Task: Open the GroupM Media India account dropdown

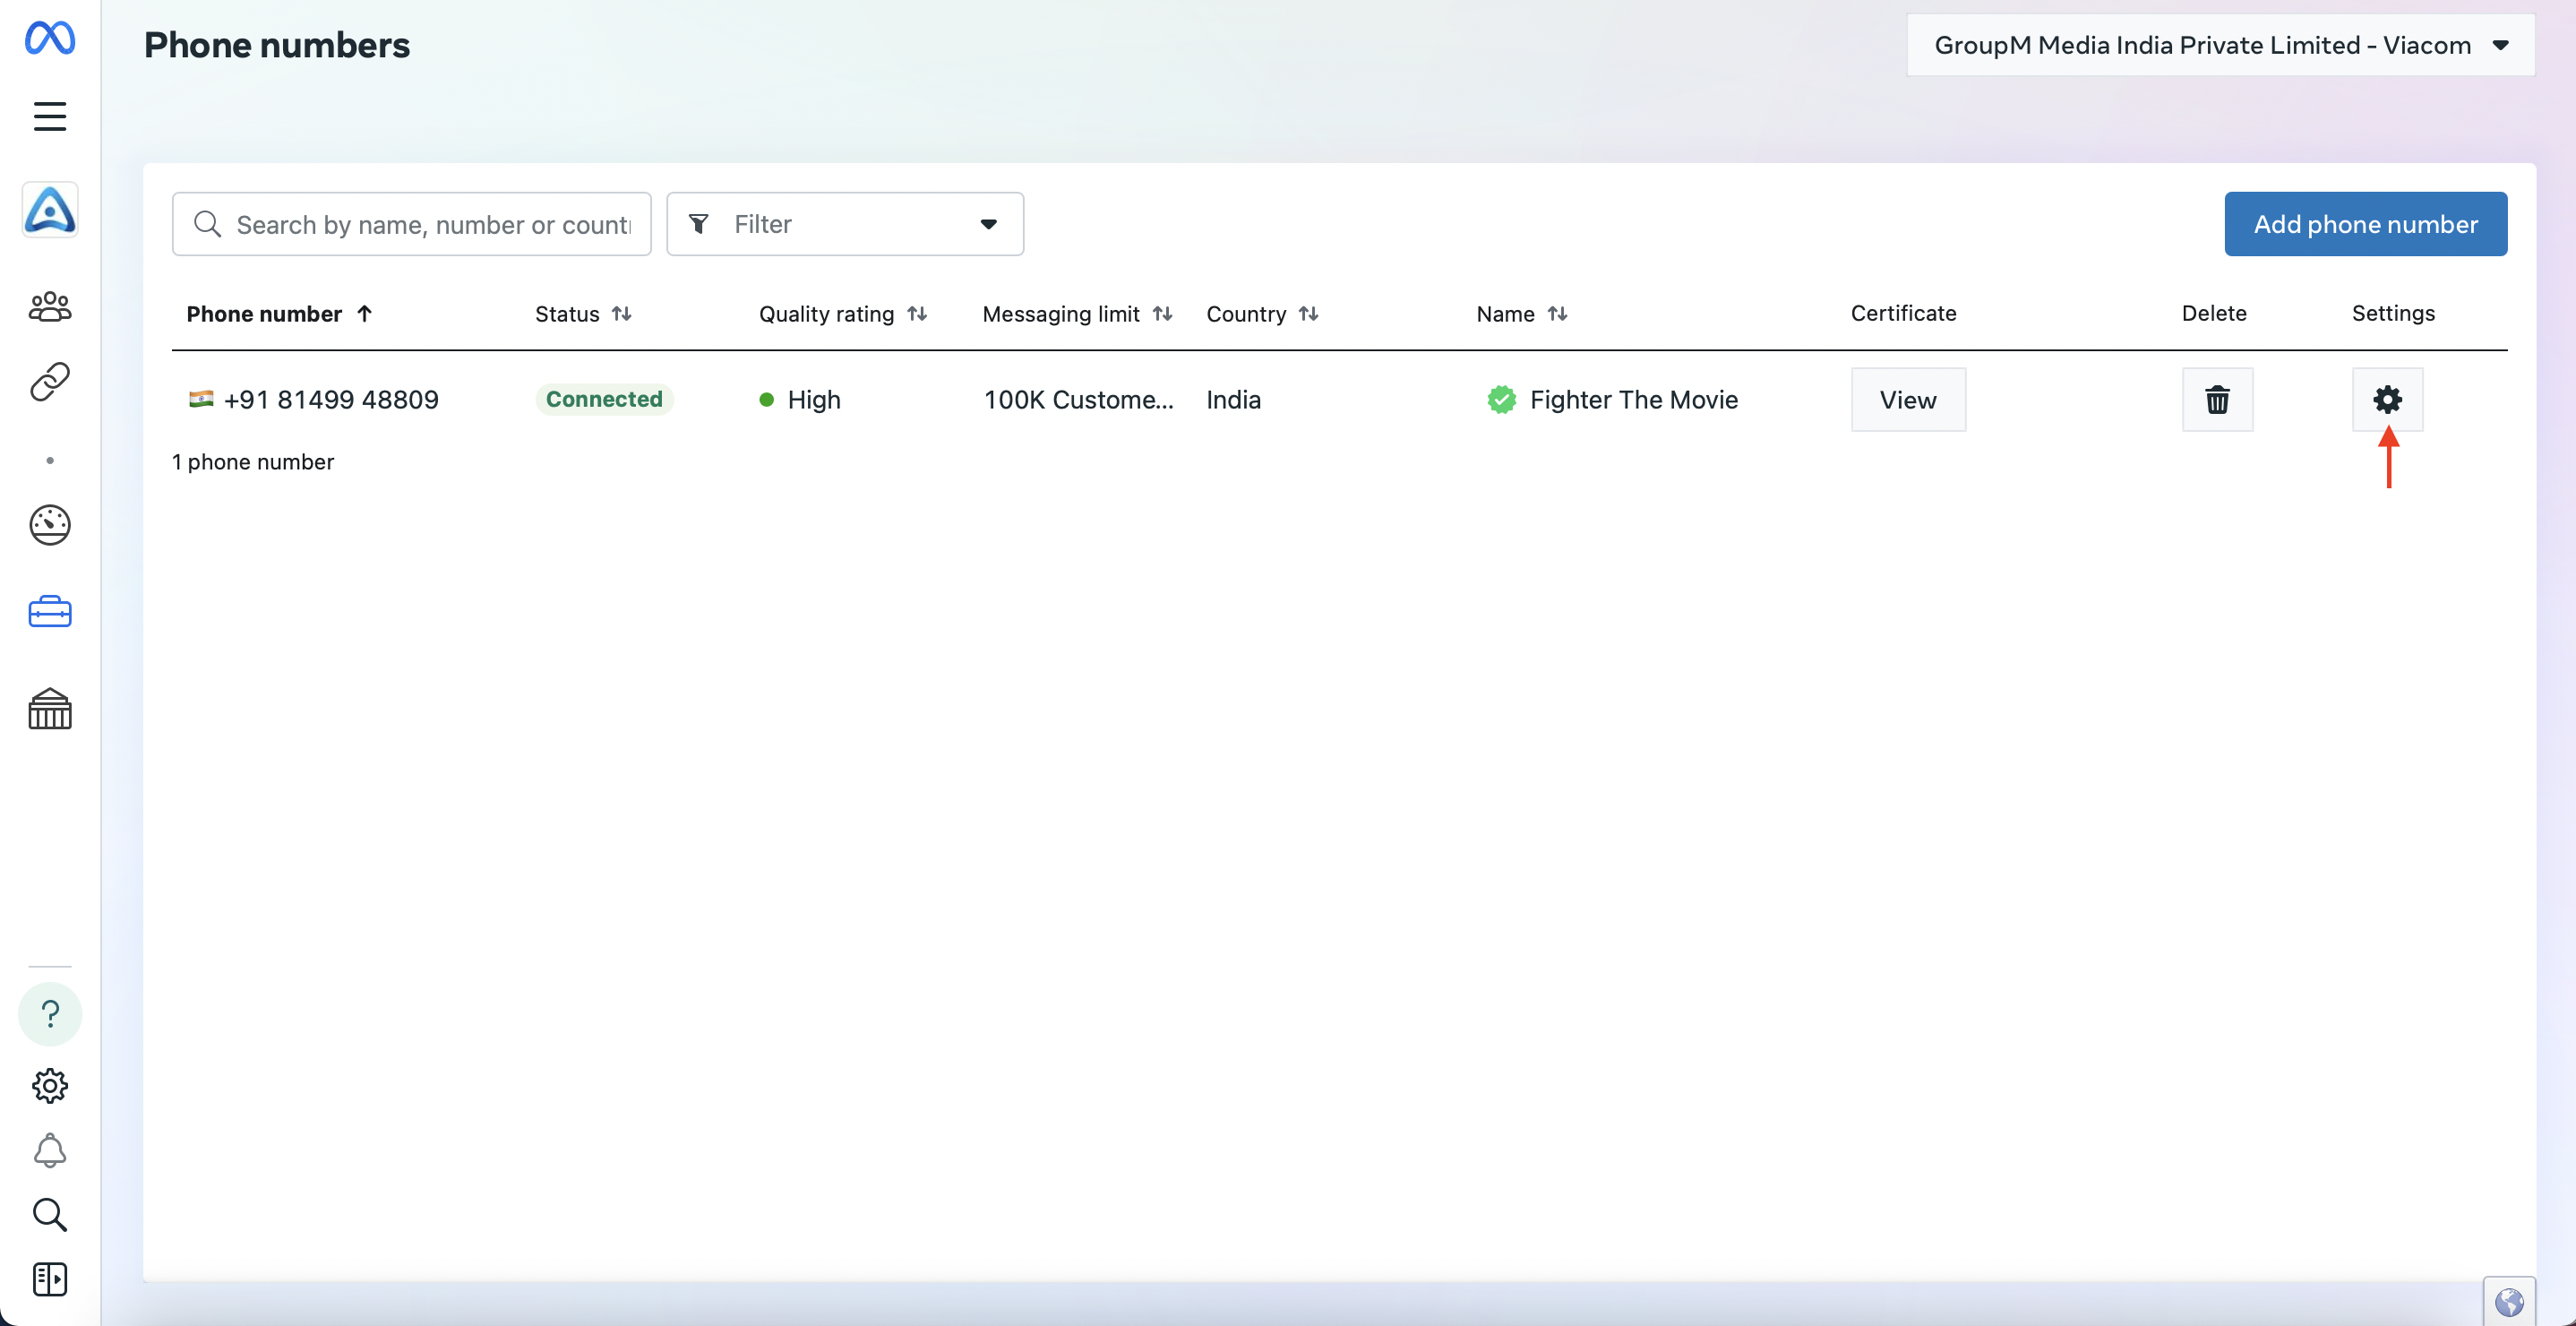Action: 2220,44
